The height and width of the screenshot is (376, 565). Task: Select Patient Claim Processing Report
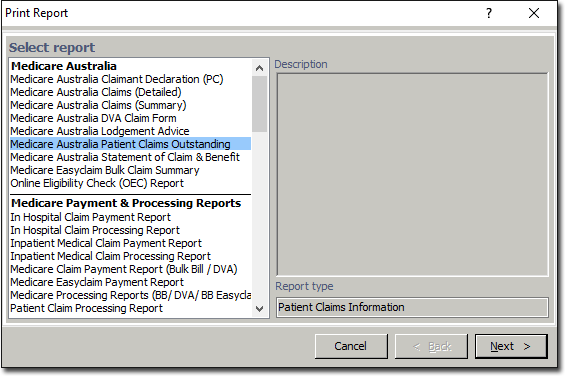point(130,308)
